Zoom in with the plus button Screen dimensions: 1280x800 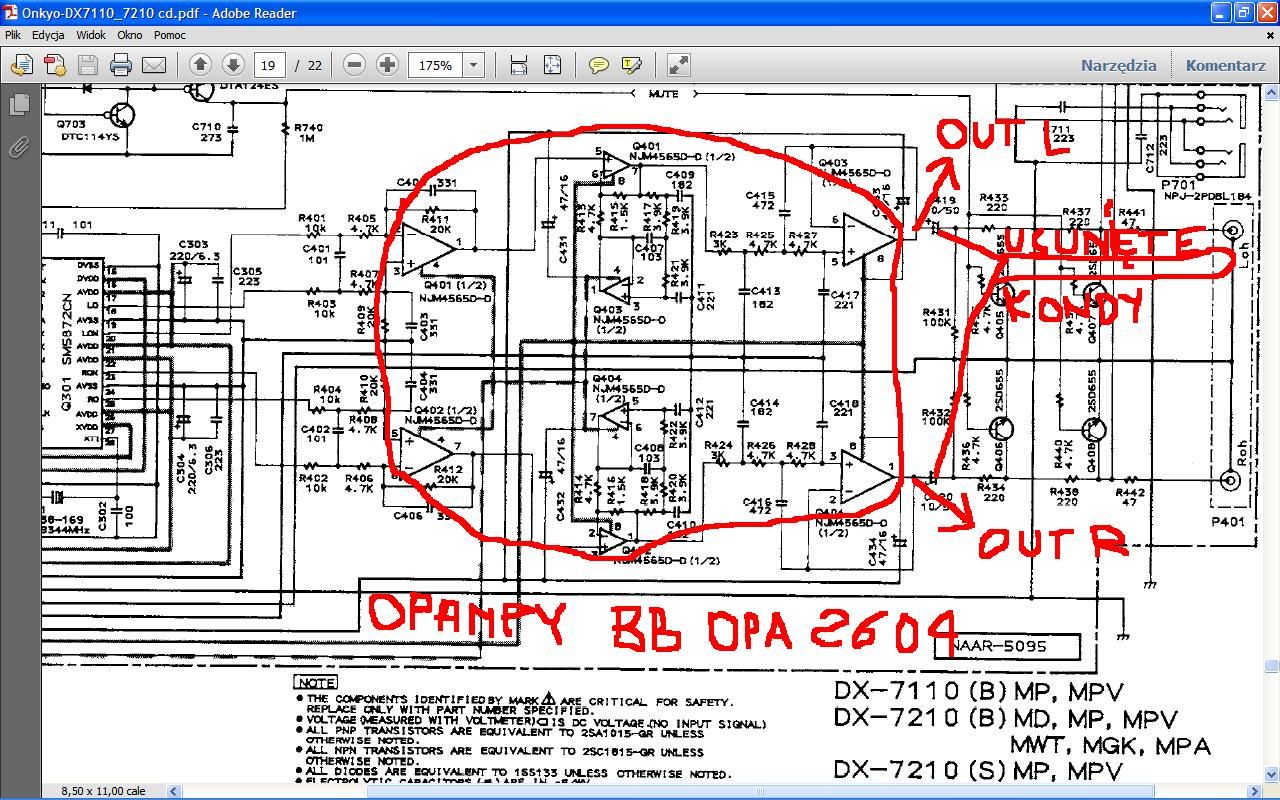tap(387, 65)
